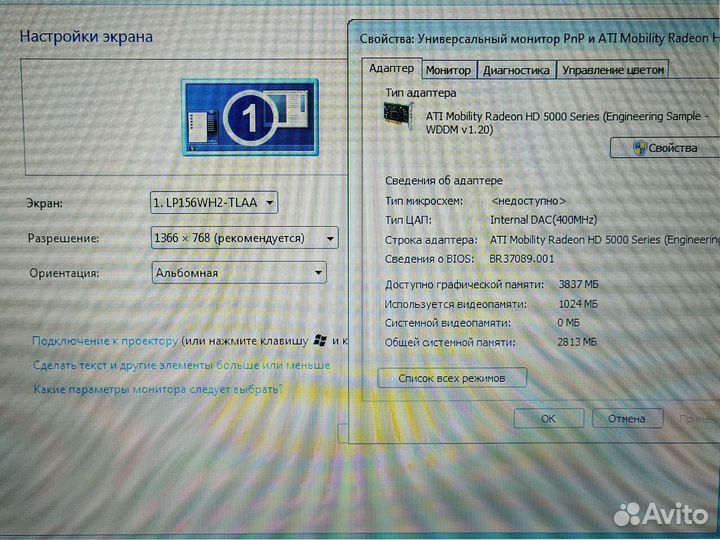Click the Настройки экрана heading

click(x=86, y=37)
